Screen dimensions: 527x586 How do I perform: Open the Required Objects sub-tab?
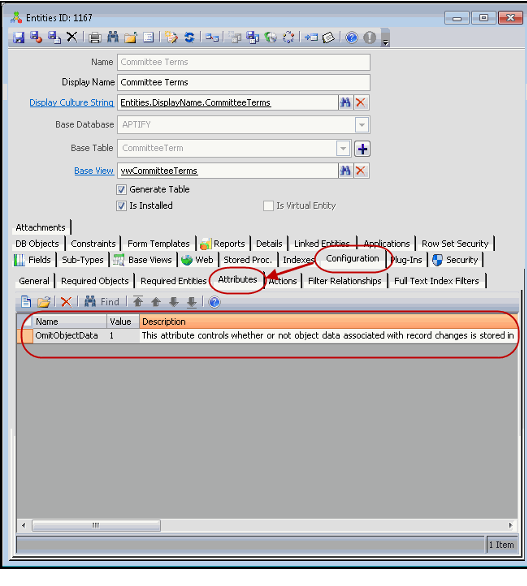click(x=95, y=281)
